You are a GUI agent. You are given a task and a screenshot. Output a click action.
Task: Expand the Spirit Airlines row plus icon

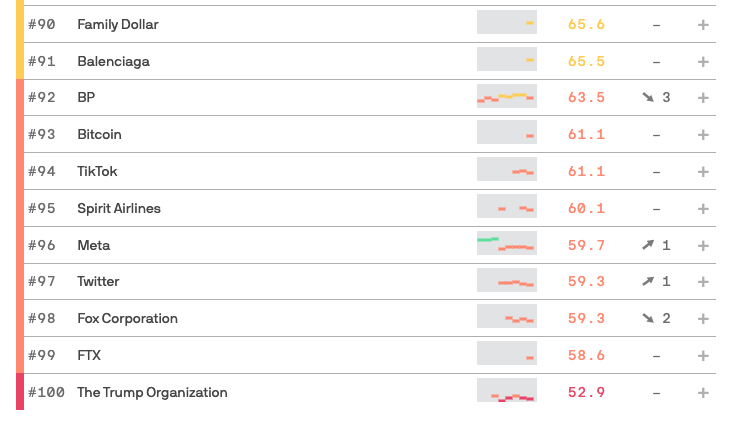(703, 209)
